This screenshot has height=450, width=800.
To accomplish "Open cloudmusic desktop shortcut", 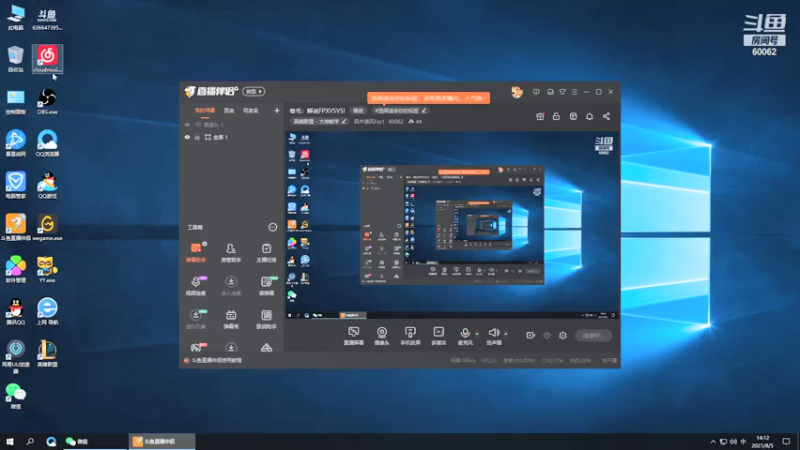I will coord(47,59).
